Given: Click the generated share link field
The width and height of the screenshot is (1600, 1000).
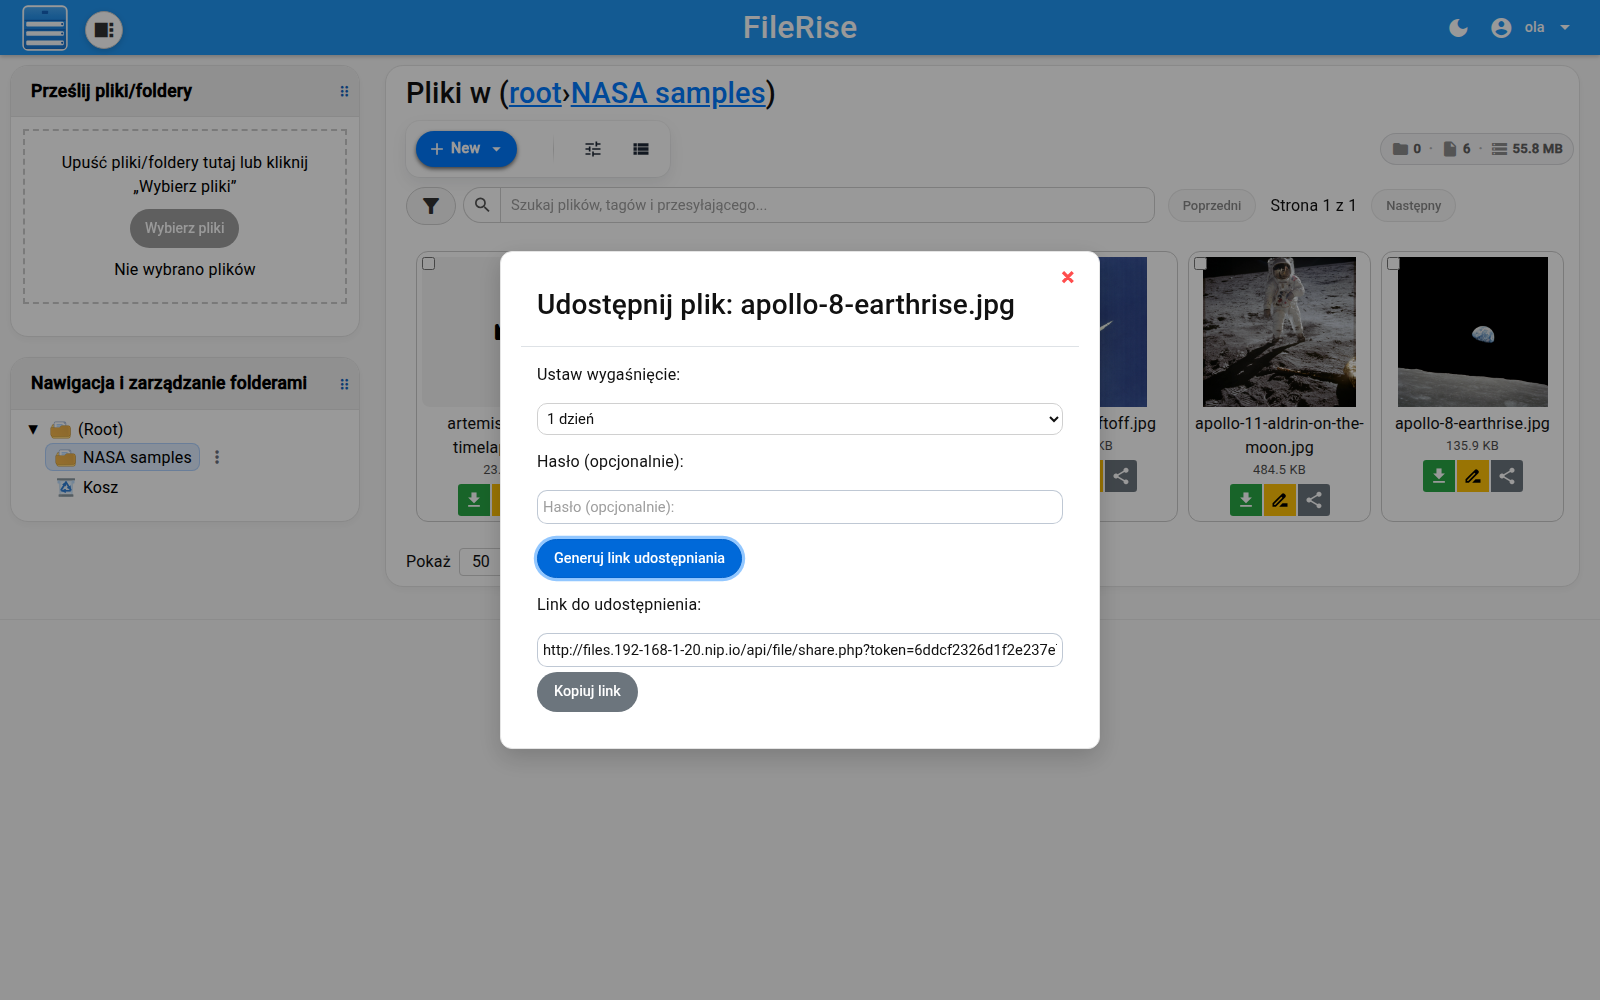Looking at the screenshot, I should point(800,650).
